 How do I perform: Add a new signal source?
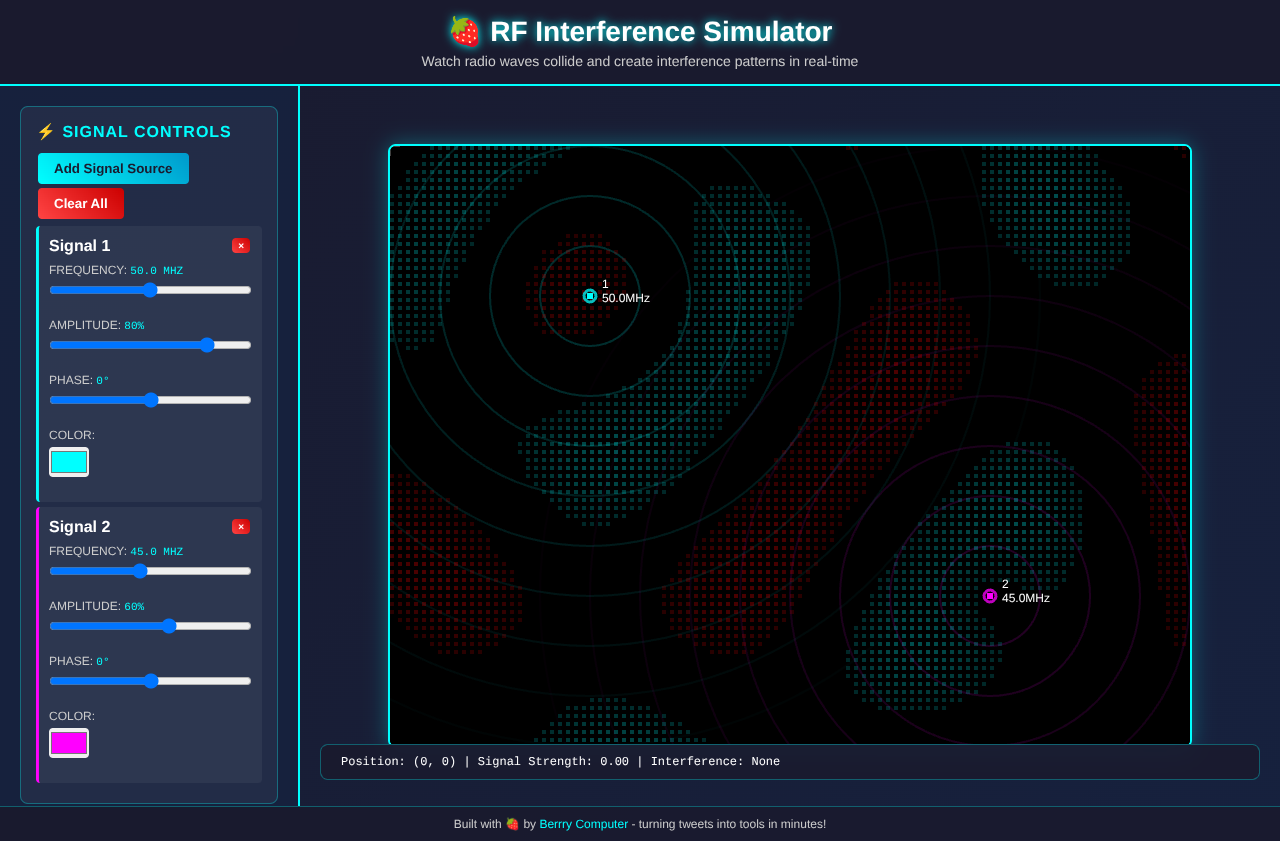(113, 168)
